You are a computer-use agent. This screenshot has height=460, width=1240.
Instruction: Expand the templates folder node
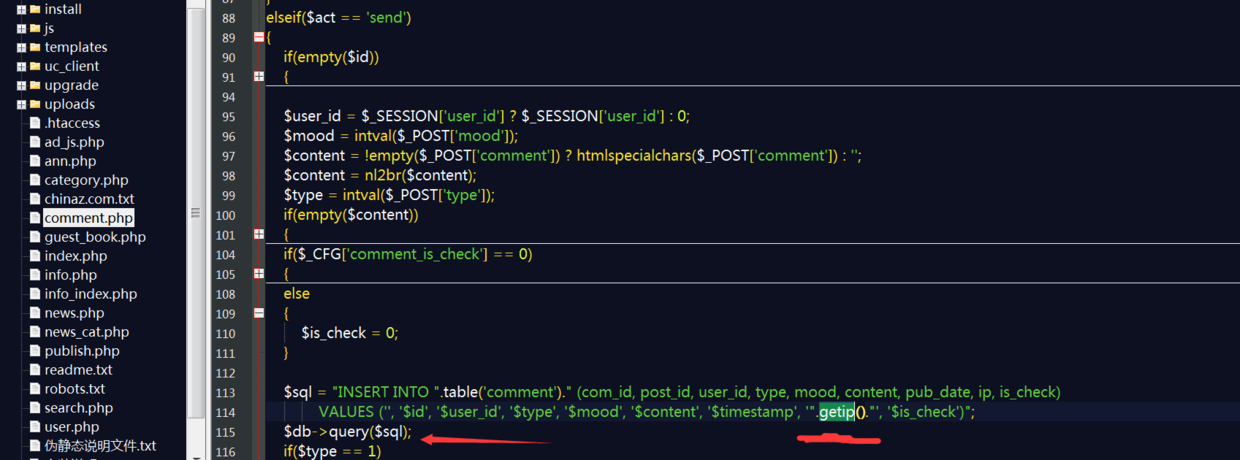click(x=21, y=48)
